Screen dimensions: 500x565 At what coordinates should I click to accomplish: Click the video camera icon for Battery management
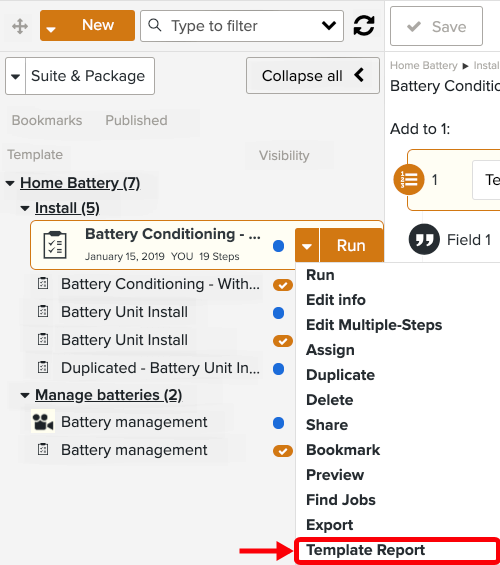click(43, 422)
